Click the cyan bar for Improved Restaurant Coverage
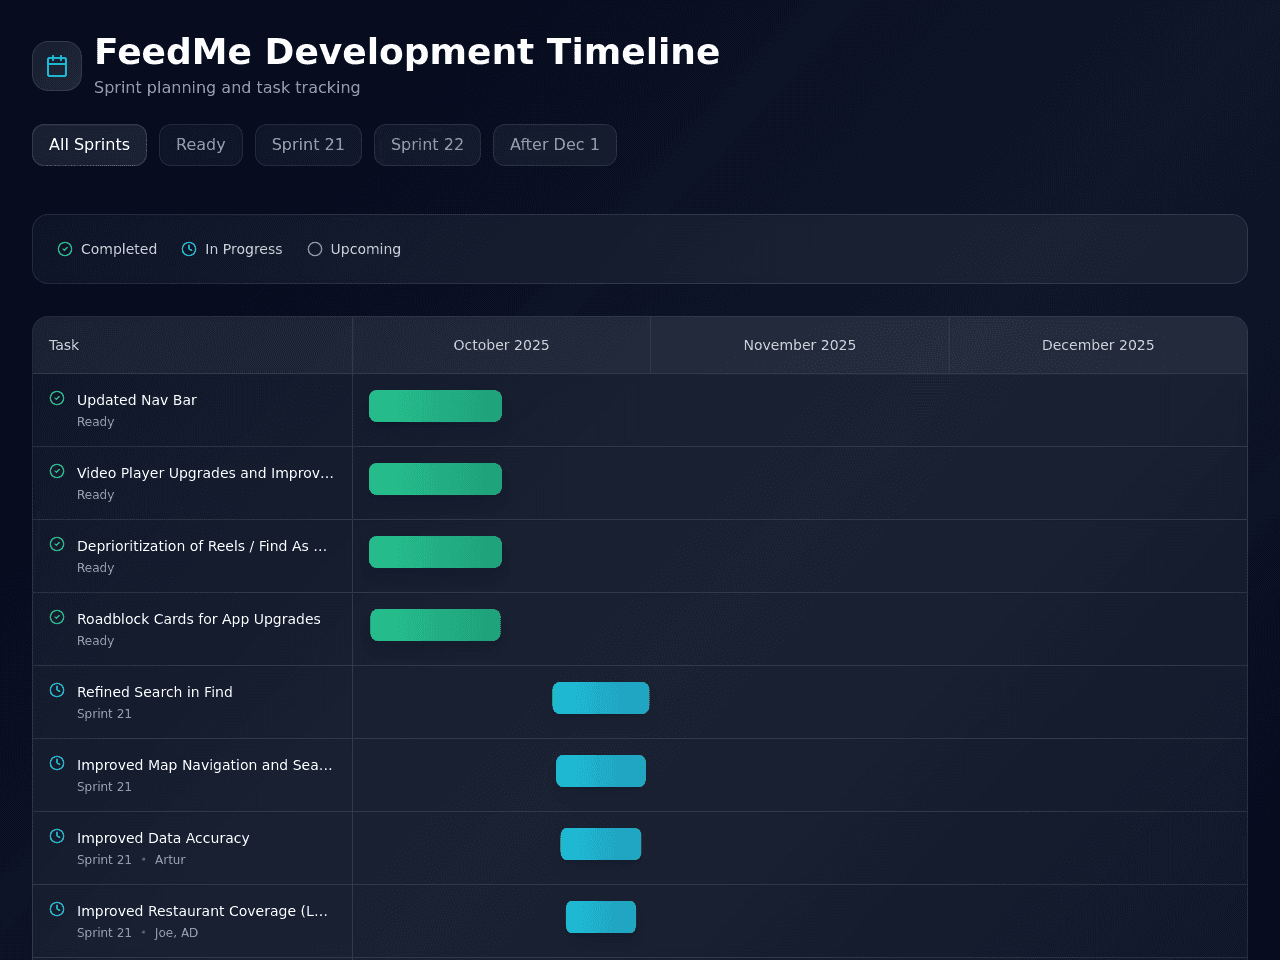Image resolution: width=1280 pixels, height=960 pixels. [601, 917]
